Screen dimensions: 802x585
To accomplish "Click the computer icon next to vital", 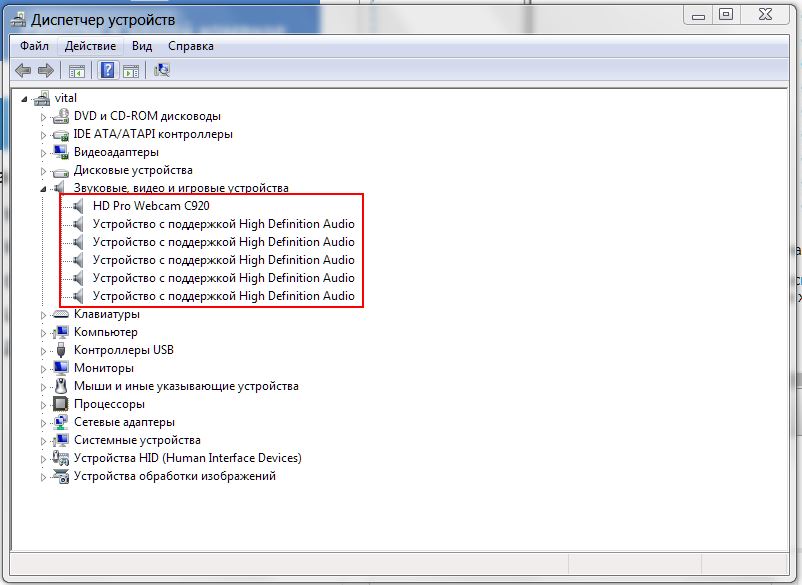I will 42,98.
